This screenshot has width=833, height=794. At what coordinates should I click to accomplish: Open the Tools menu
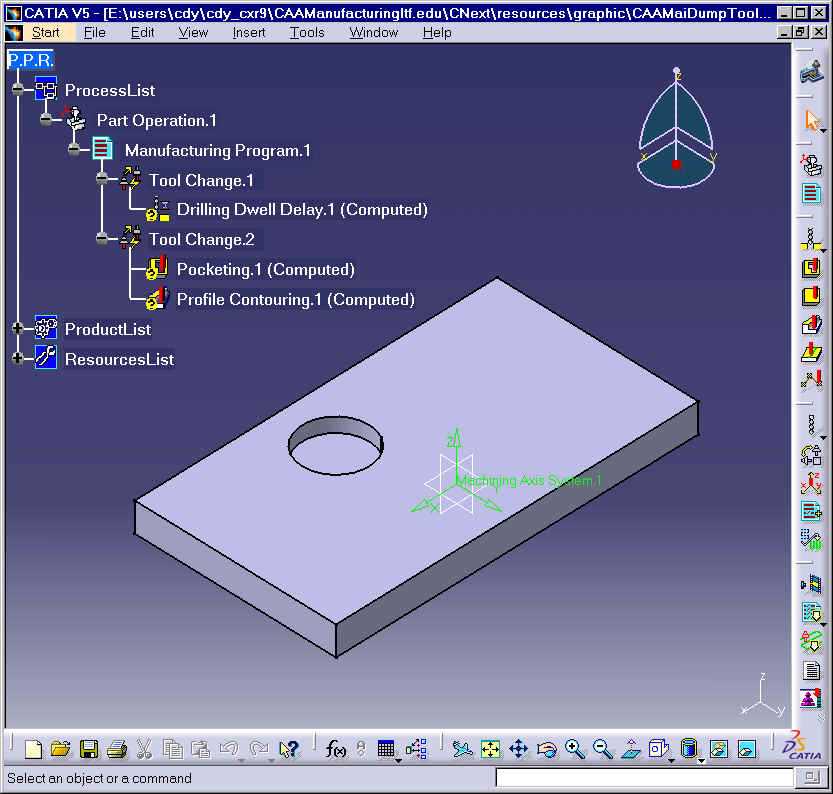tap(307, 32)
